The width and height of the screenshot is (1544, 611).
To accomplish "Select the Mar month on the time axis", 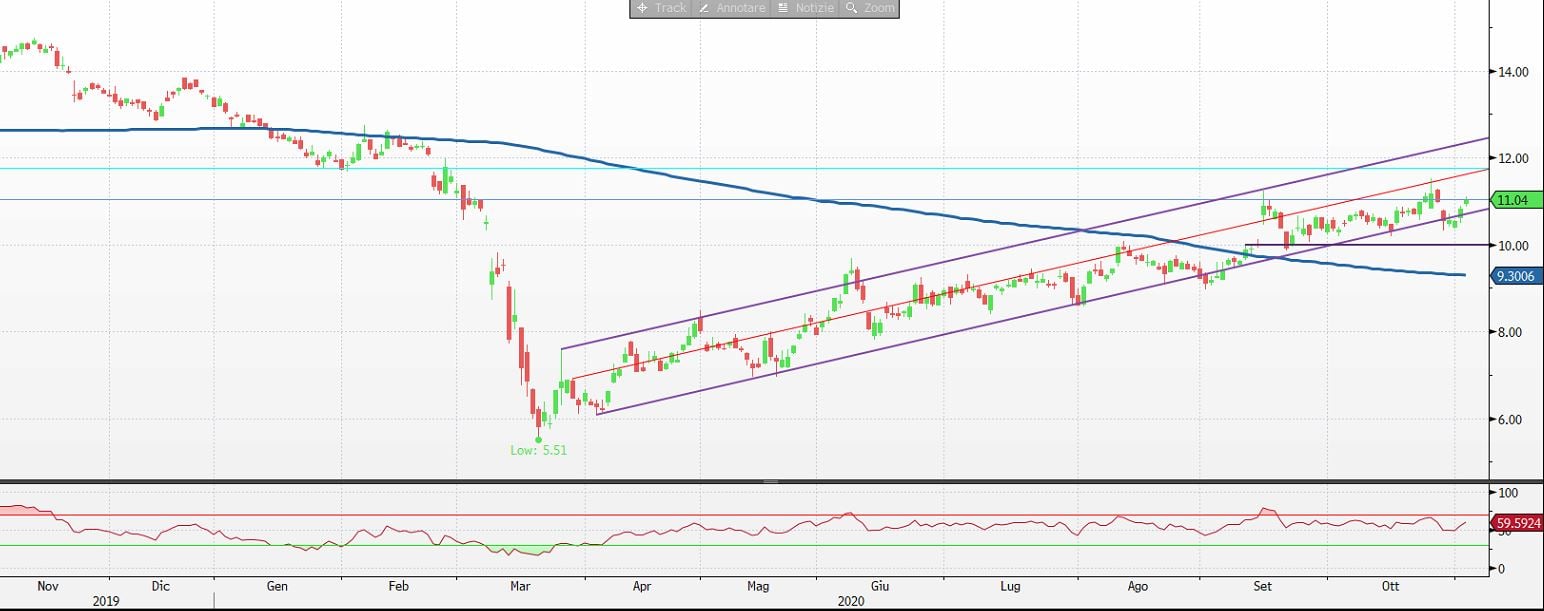I will [x=521, y=586].
